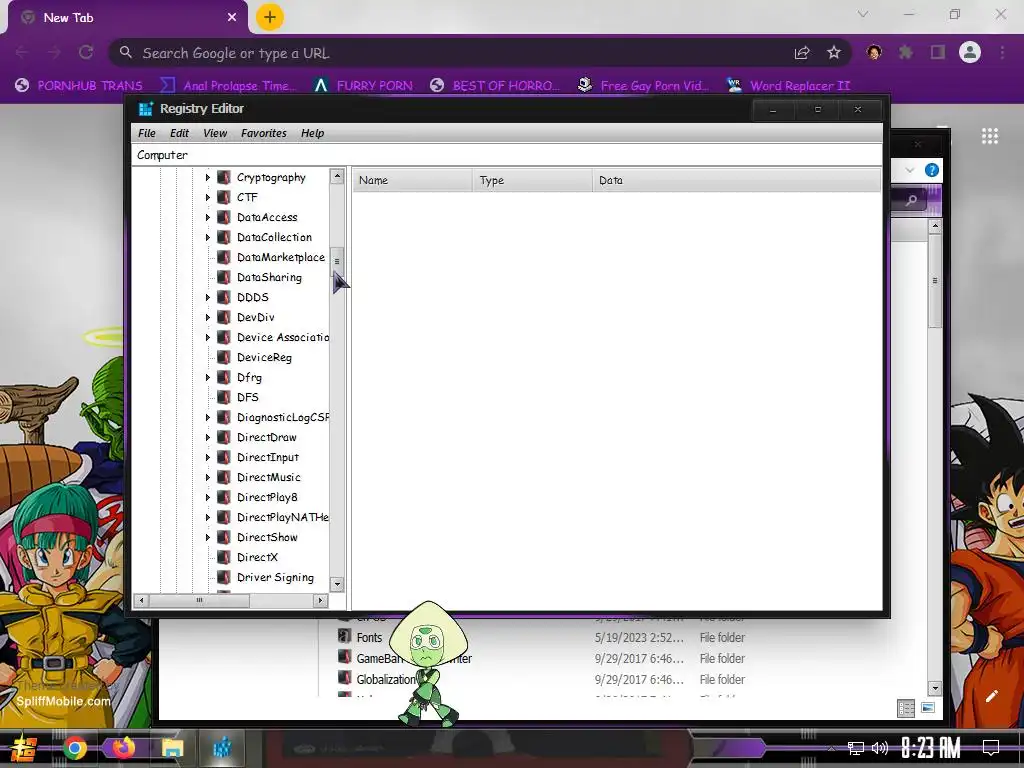Click the DataAccess key folder icon
Screen dimensions: 1024x768
point(224,217)
